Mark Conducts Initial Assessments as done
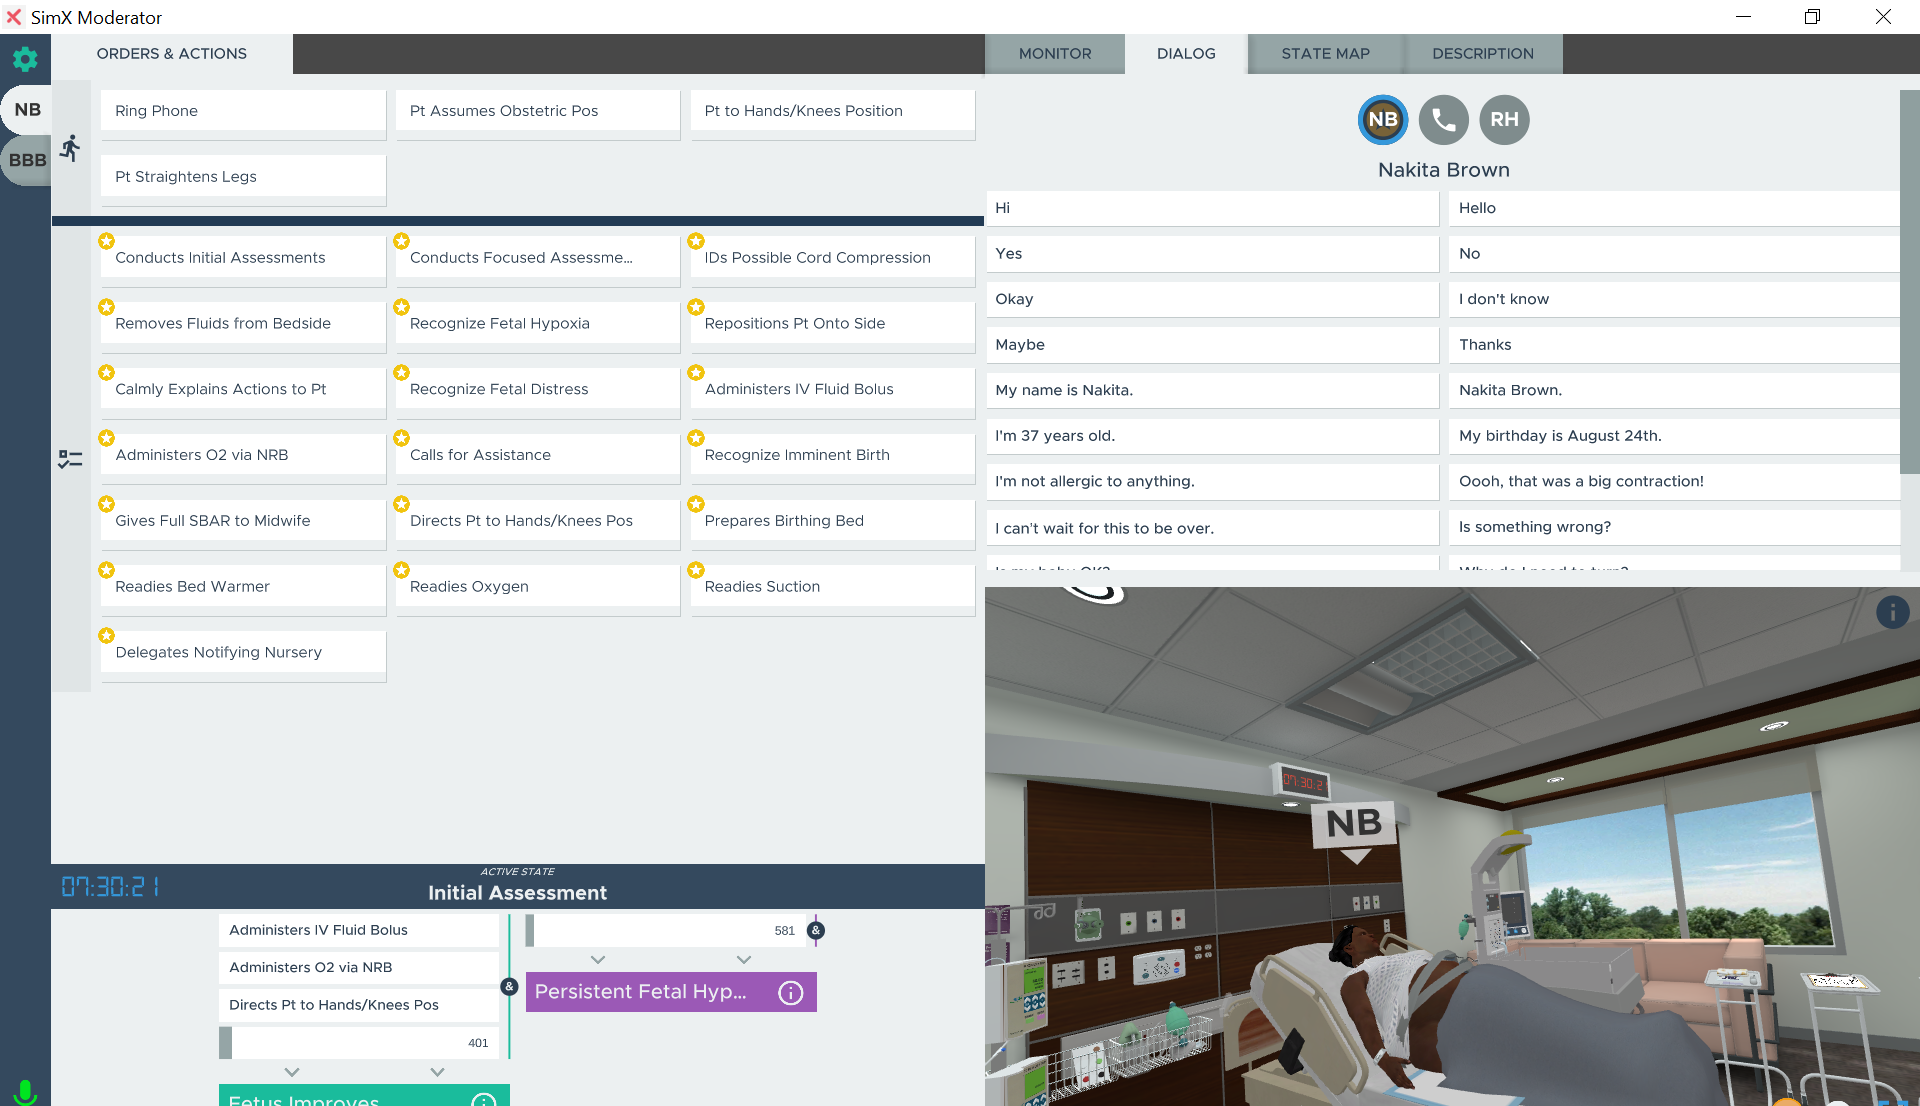This screenshot has width=1920, height=1106. 243,258
